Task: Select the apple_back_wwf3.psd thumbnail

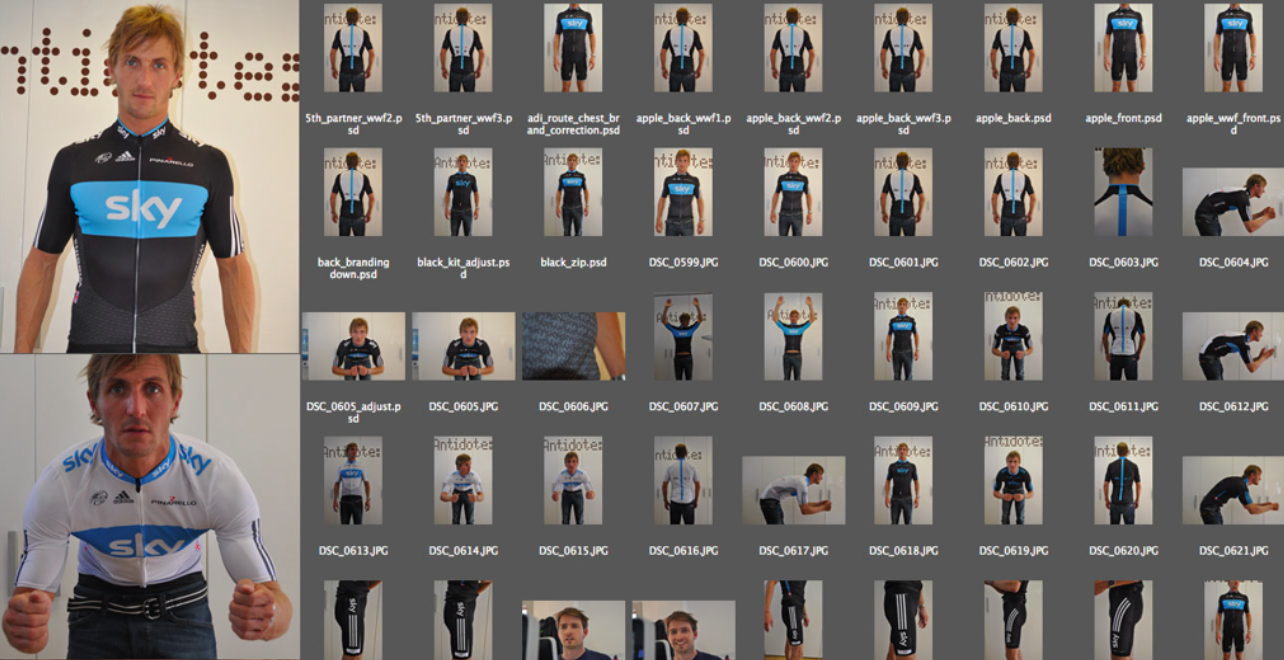Action: coord(903,48)
